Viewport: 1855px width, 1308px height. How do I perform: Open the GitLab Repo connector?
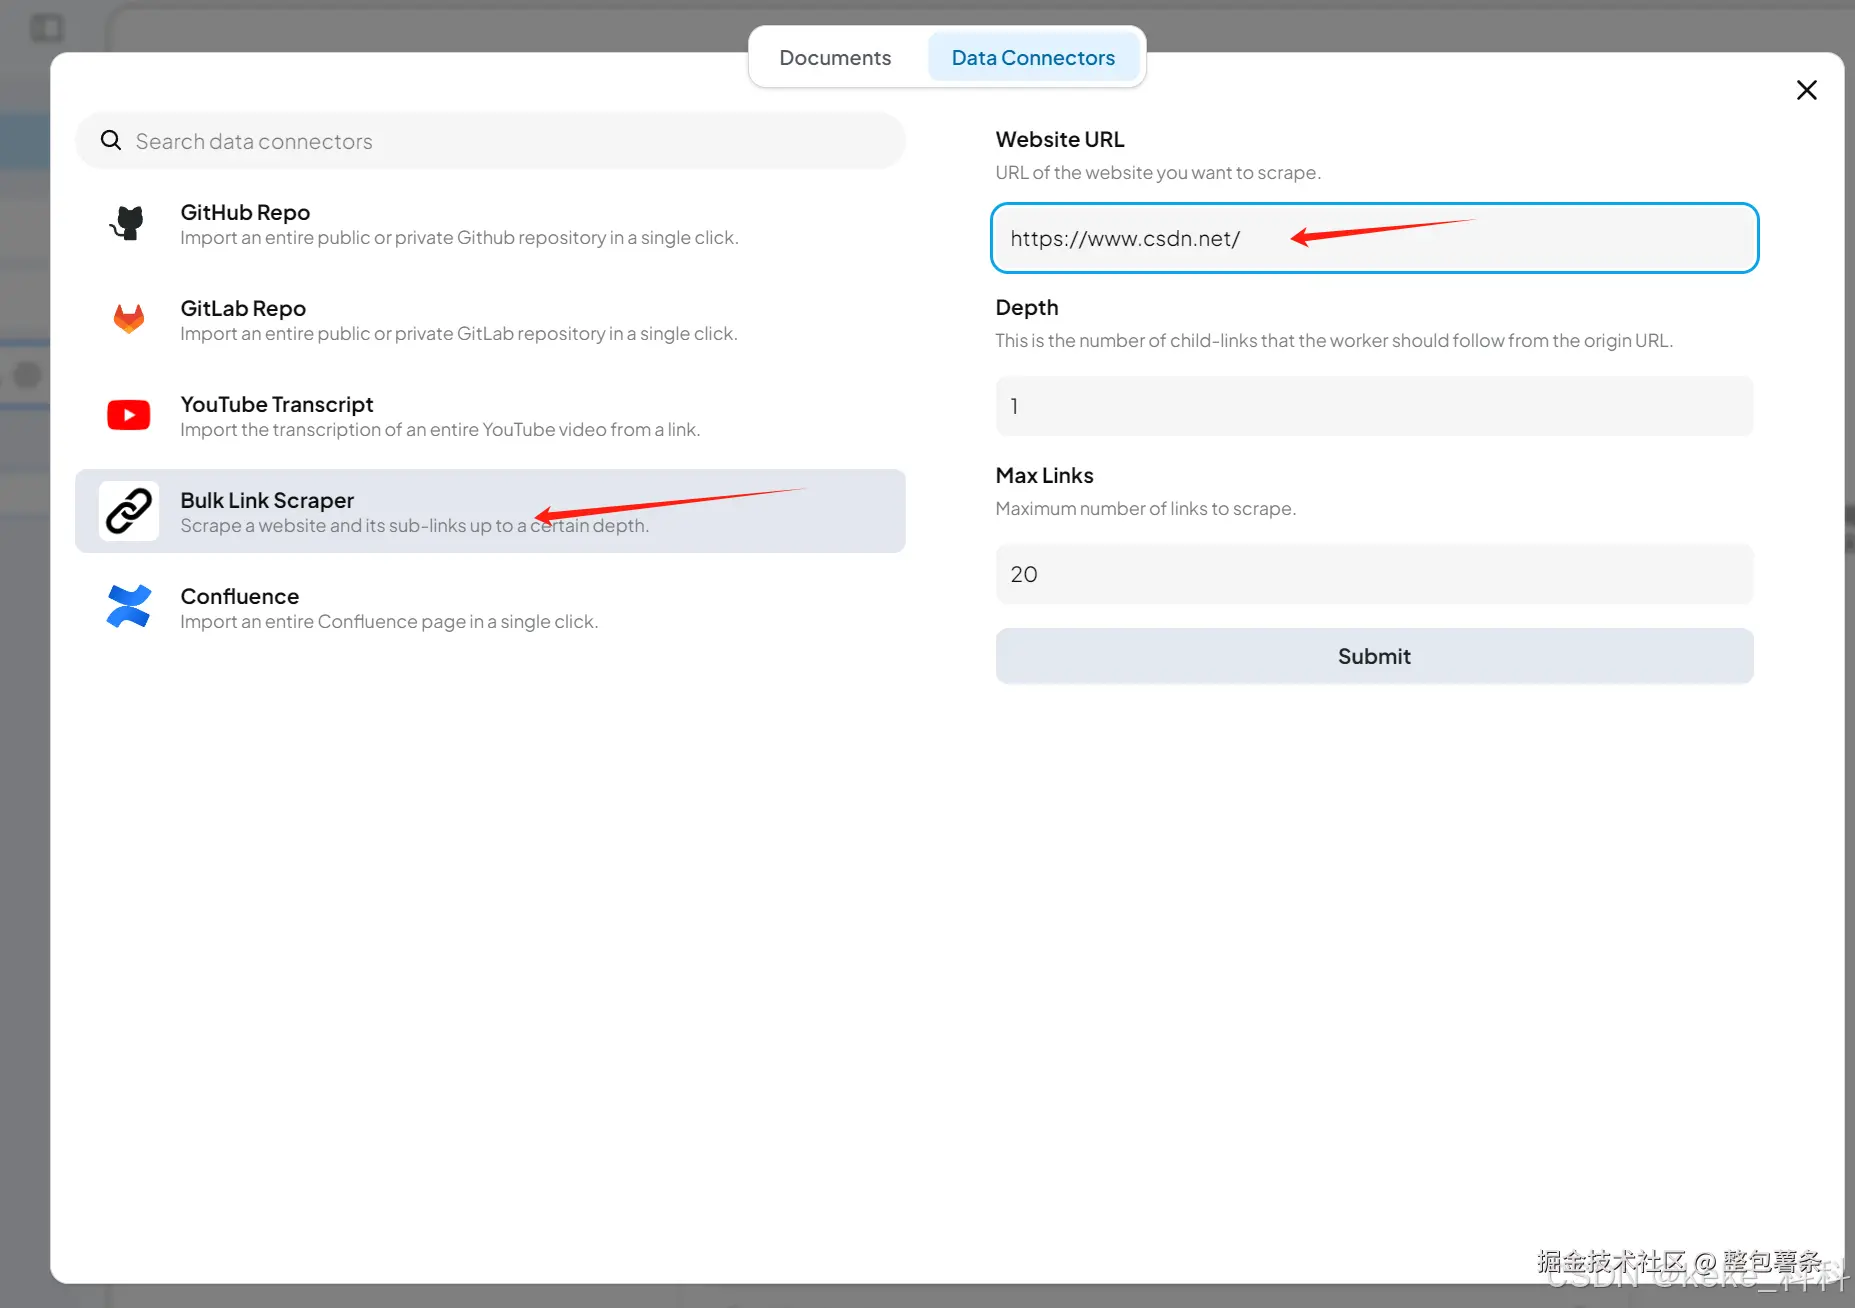[x=491, y=320]
